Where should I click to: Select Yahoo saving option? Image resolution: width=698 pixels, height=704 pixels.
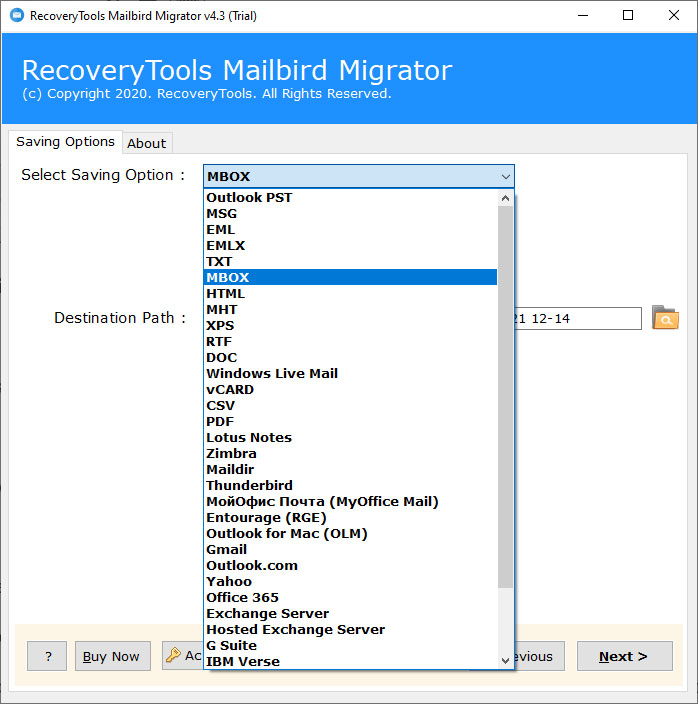(350, 581)
